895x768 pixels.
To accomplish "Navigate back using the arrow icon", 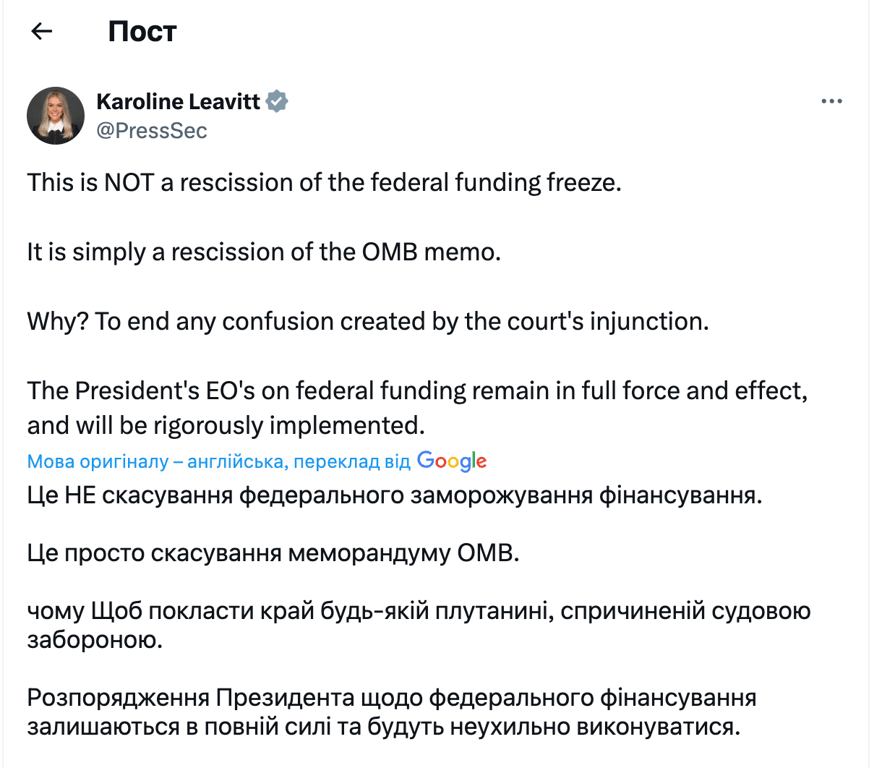I will pos(40,31).
